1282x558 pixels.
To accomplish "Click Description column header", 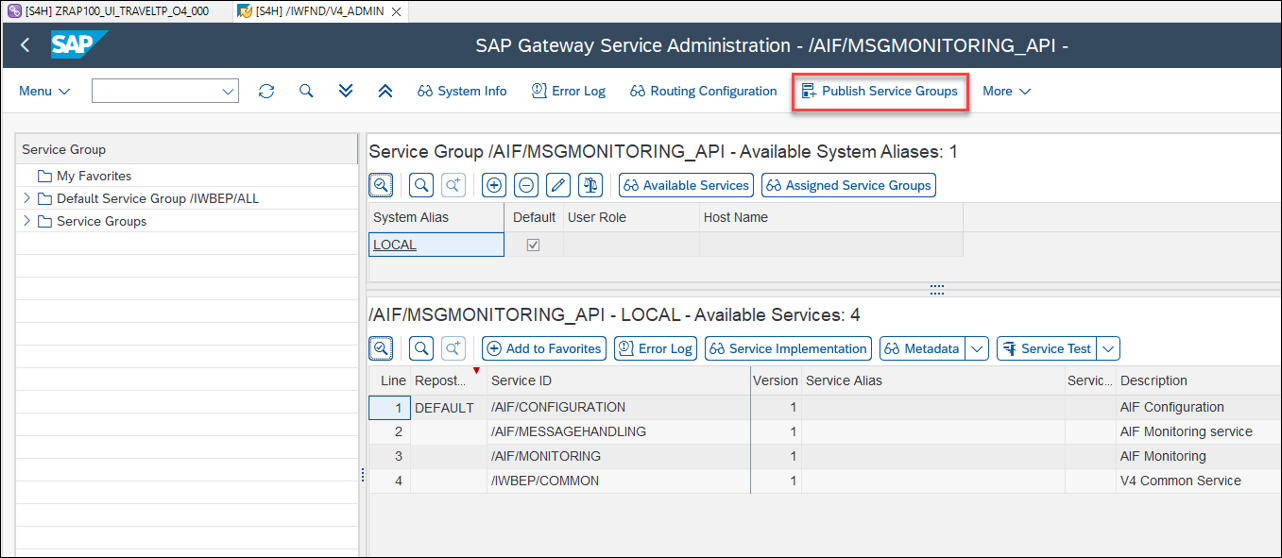I will (x=1198, y=380).
